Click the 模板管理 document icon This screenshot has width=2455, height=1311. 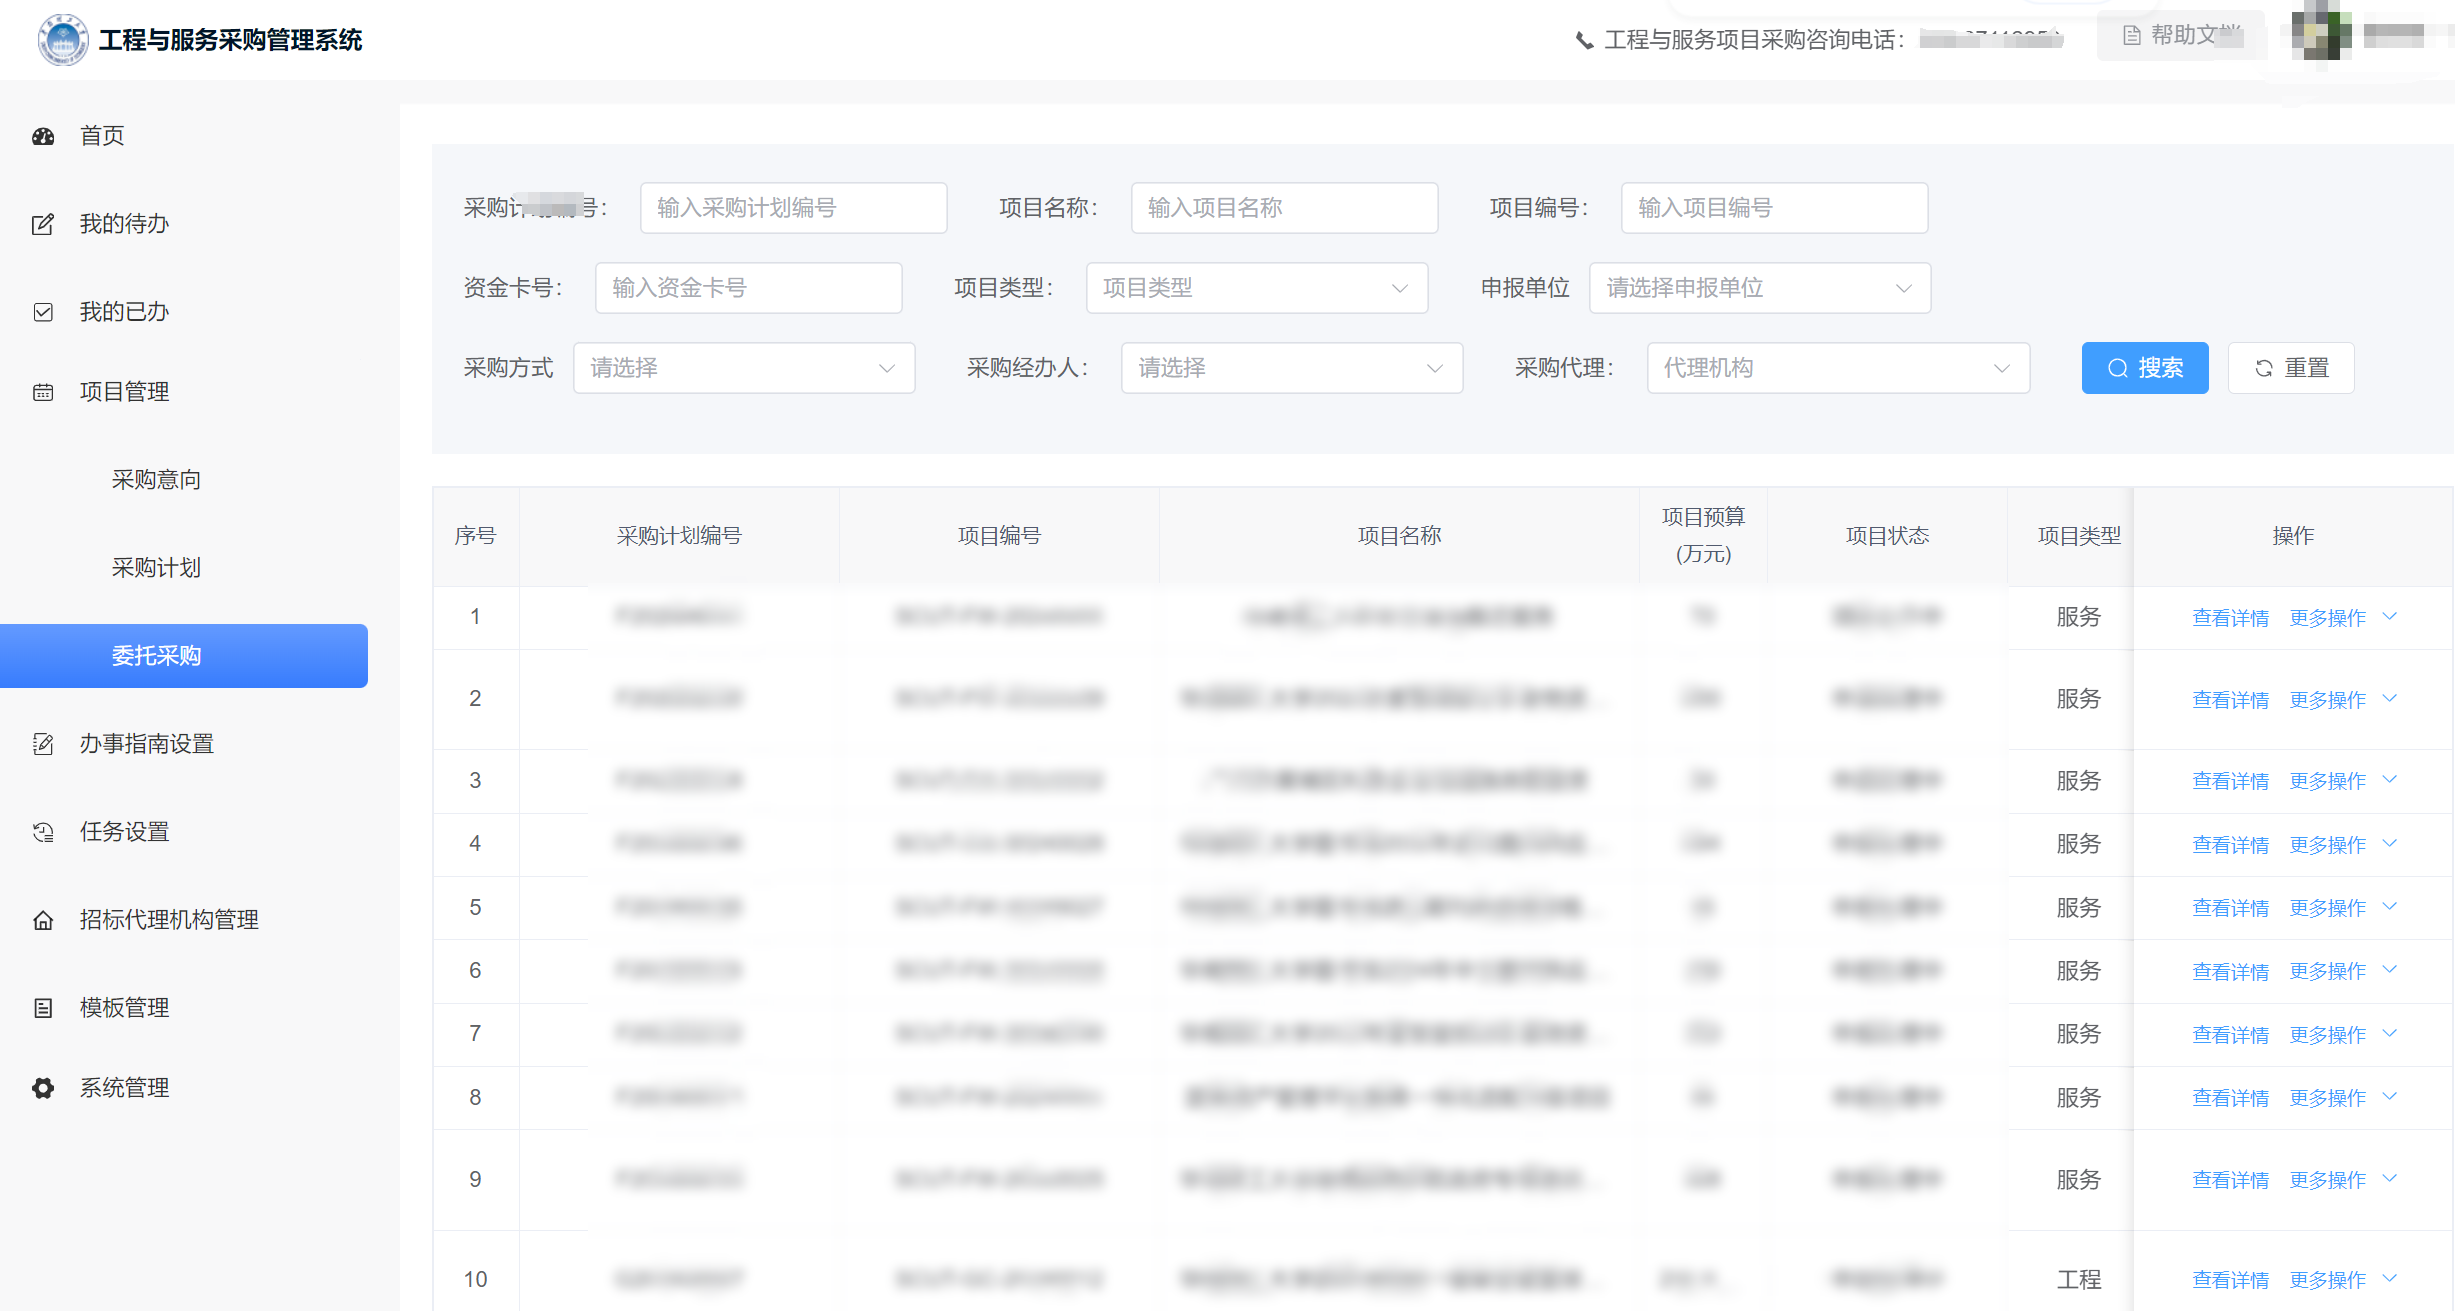click(x=44, y=1007)
